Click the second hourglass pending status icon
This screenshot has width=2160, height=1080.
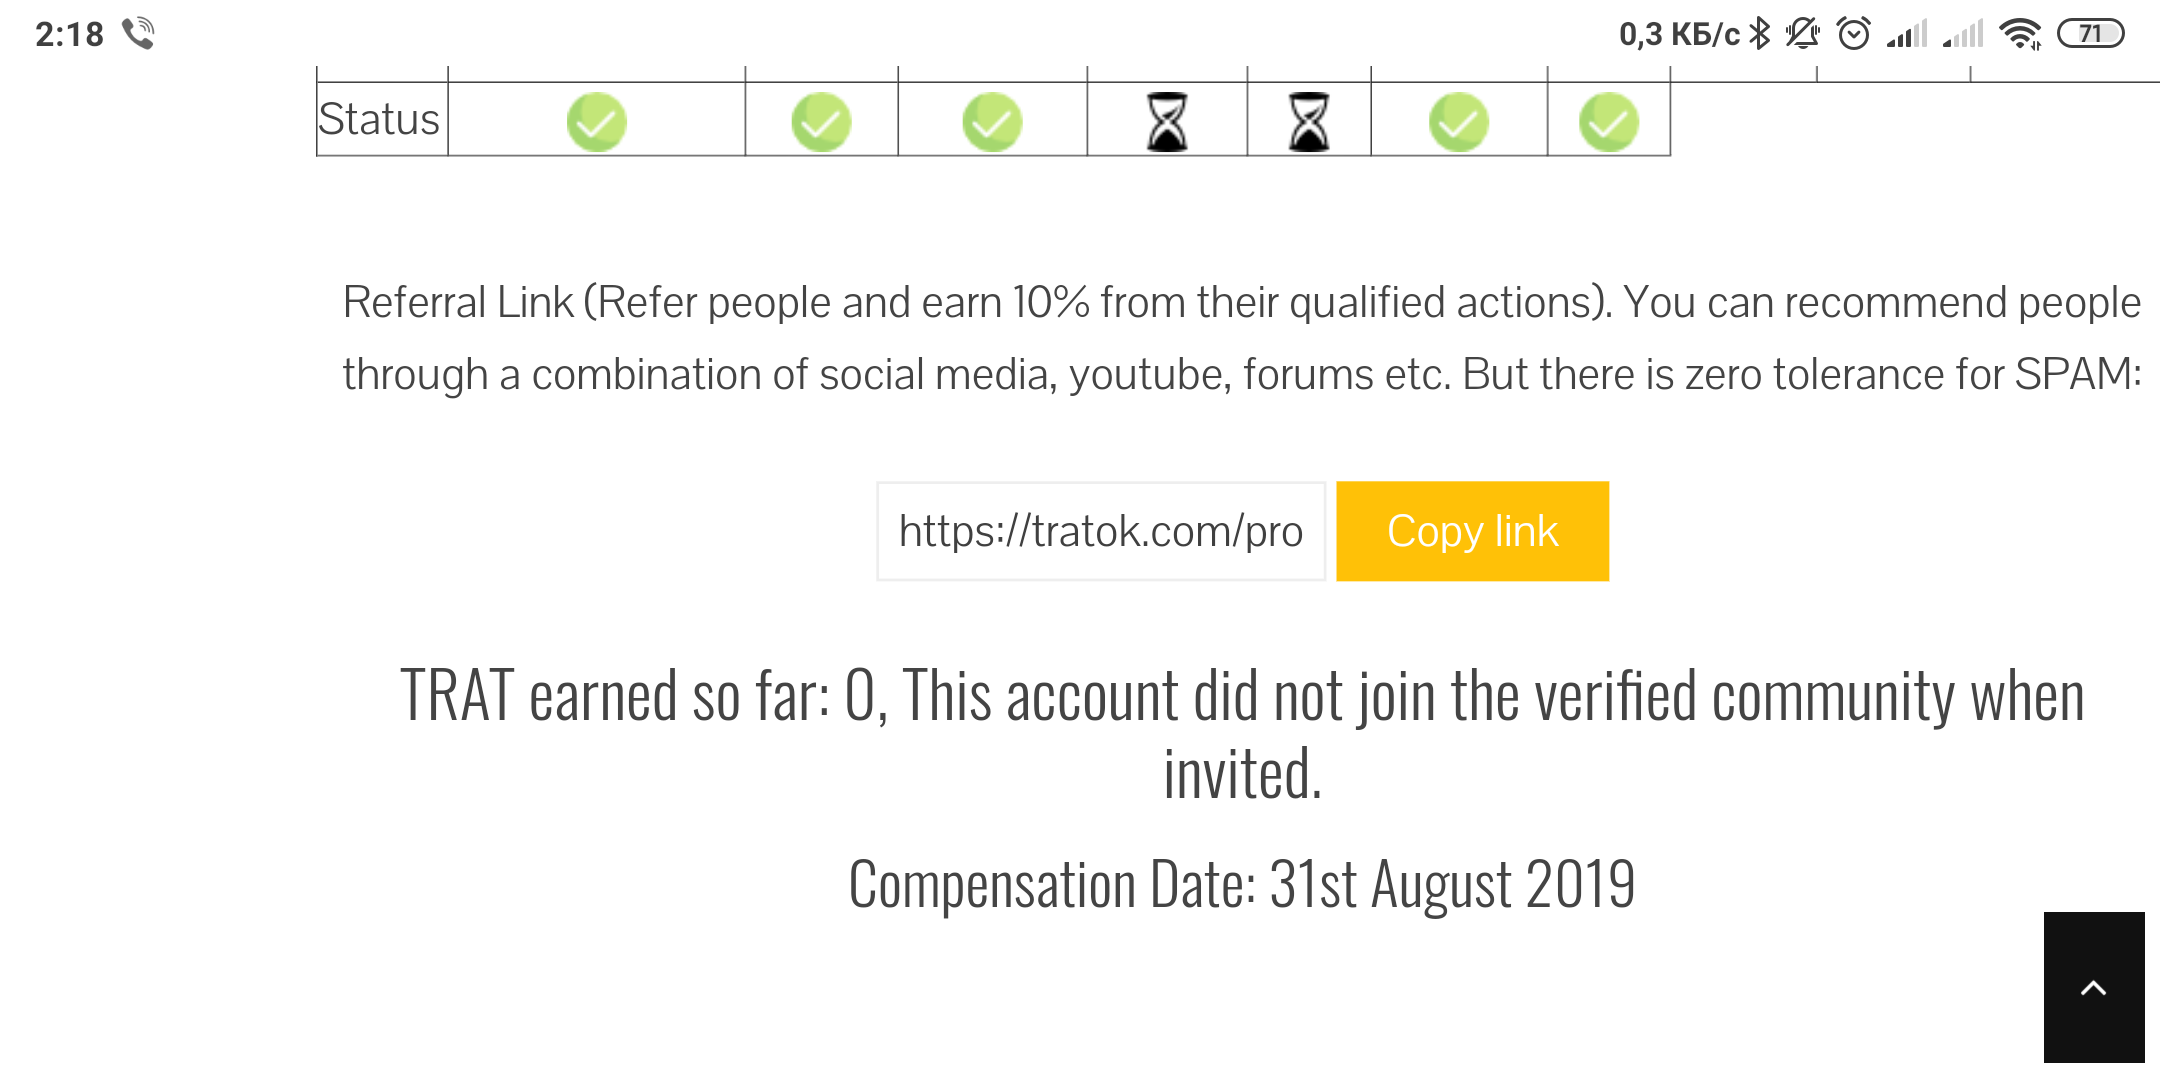[x=1309, y=122]
